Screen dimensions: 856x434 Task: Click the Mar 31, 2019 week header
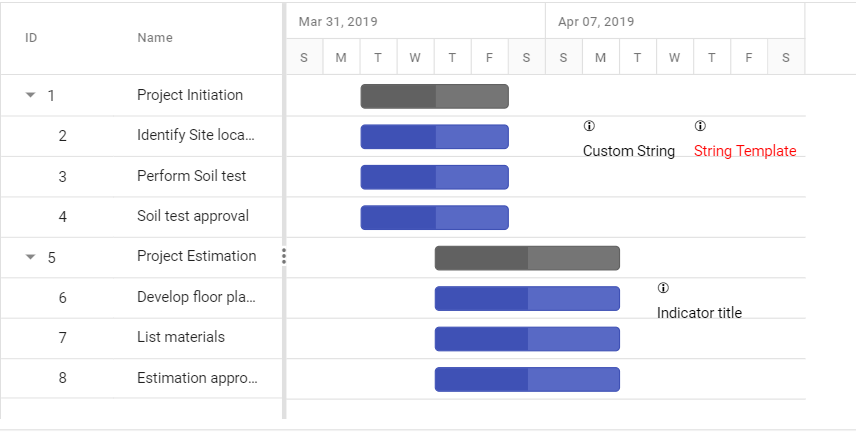[x=415, y=21]
